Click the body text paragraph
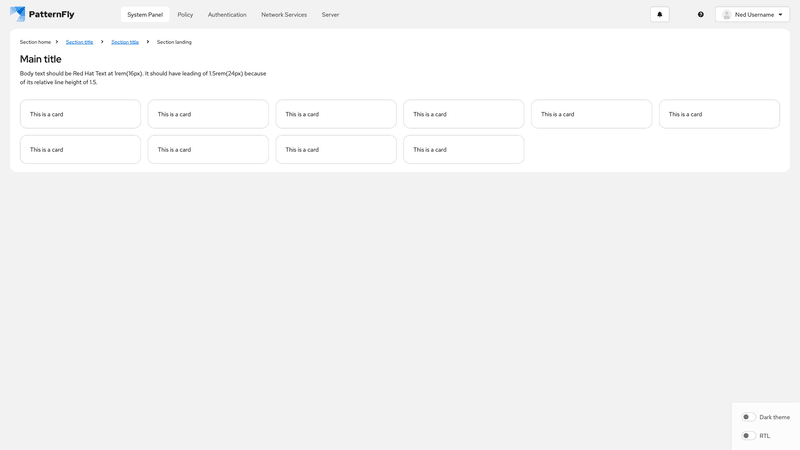This screenshot has height=450, width=800. (143, 78)
